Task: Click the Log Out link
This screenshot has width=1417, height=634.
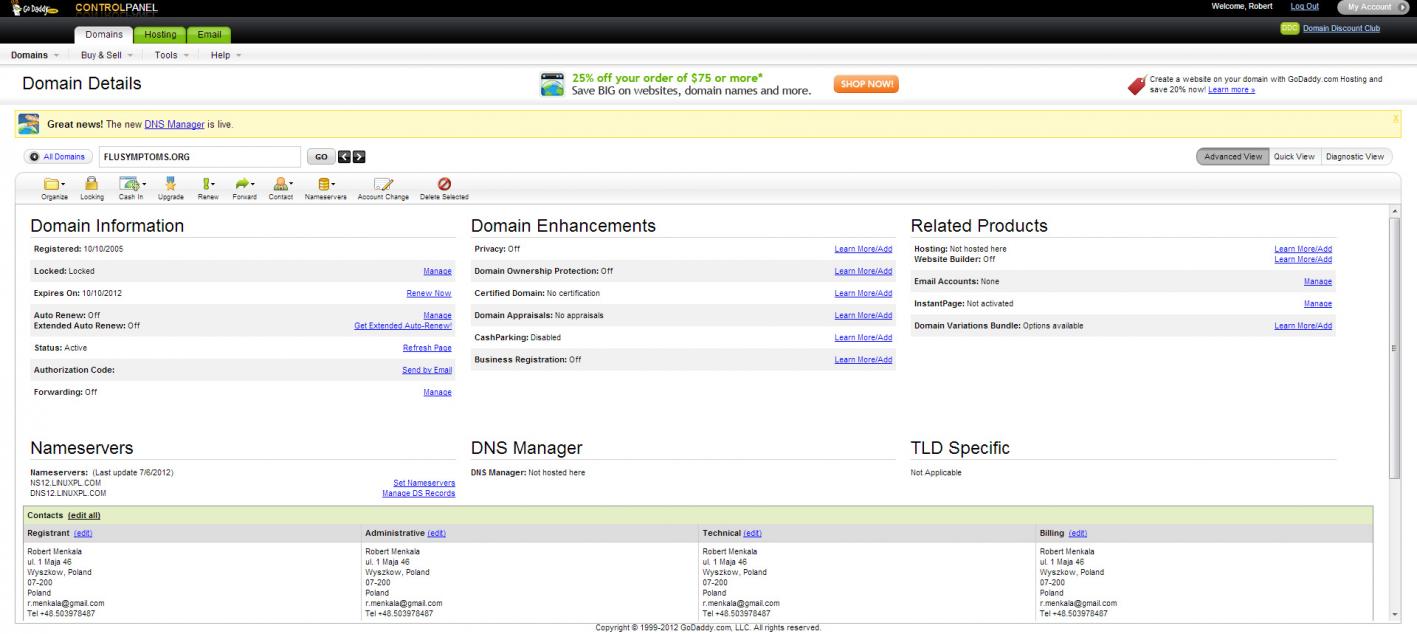Action: [1305, 7]
